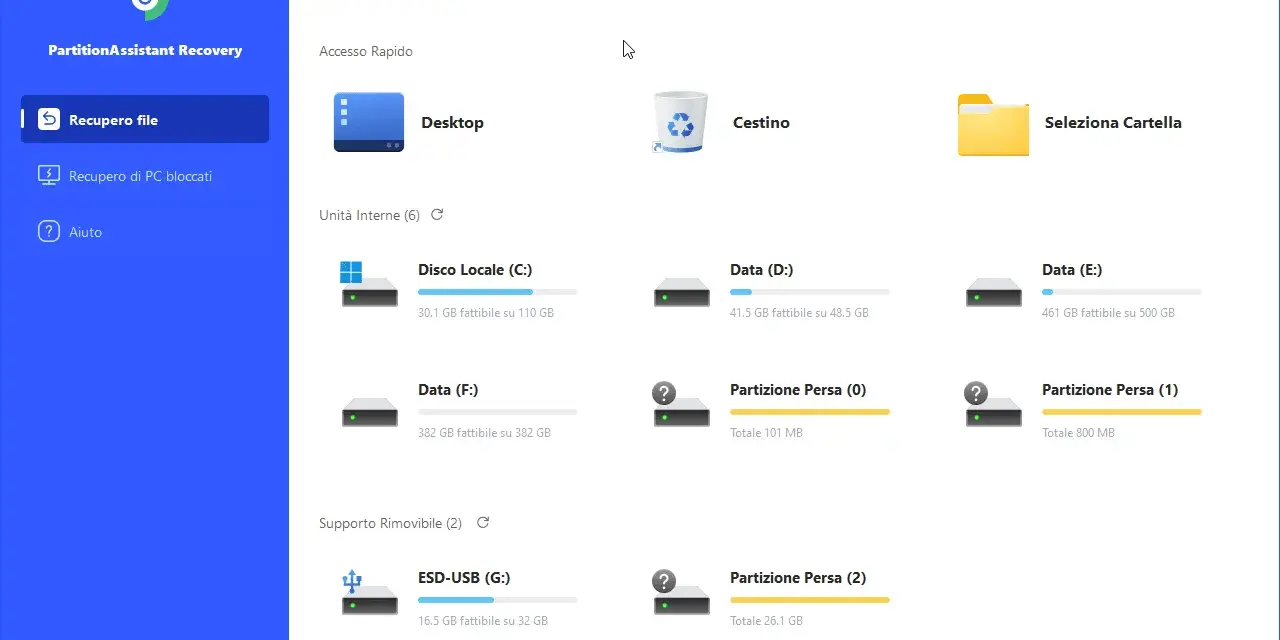Screen dimensions: 1280x640
Task: Refresh the Unità Interne list
Action: coord(437,215)
